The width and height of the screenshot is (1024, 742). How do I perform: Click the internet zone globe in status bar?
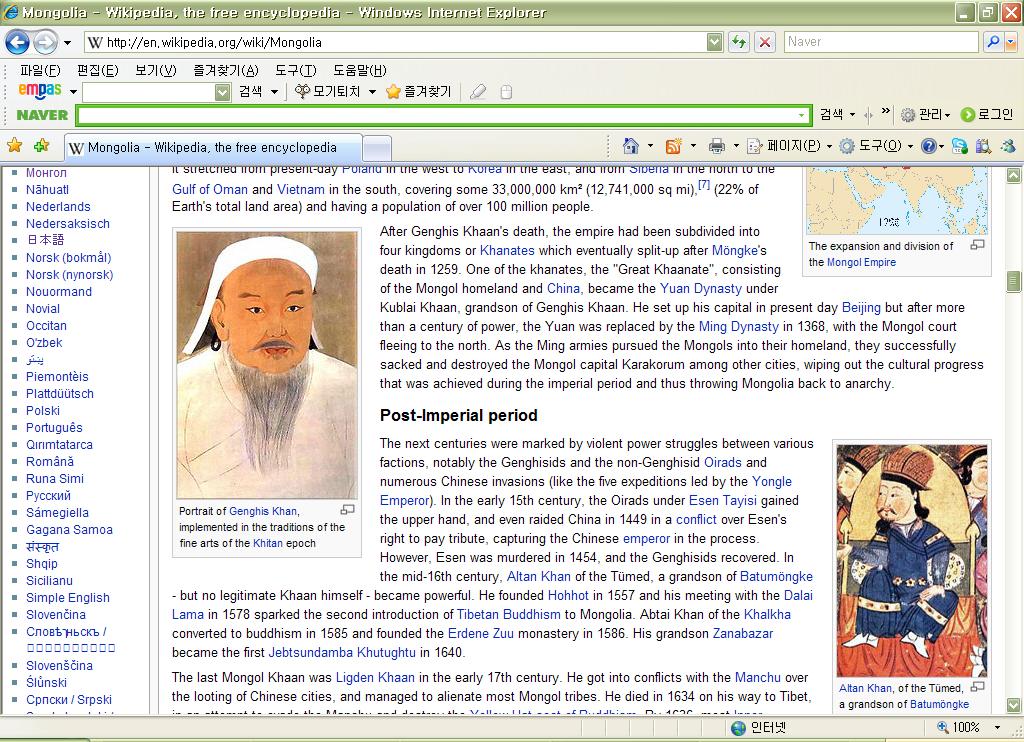point(739,728)
